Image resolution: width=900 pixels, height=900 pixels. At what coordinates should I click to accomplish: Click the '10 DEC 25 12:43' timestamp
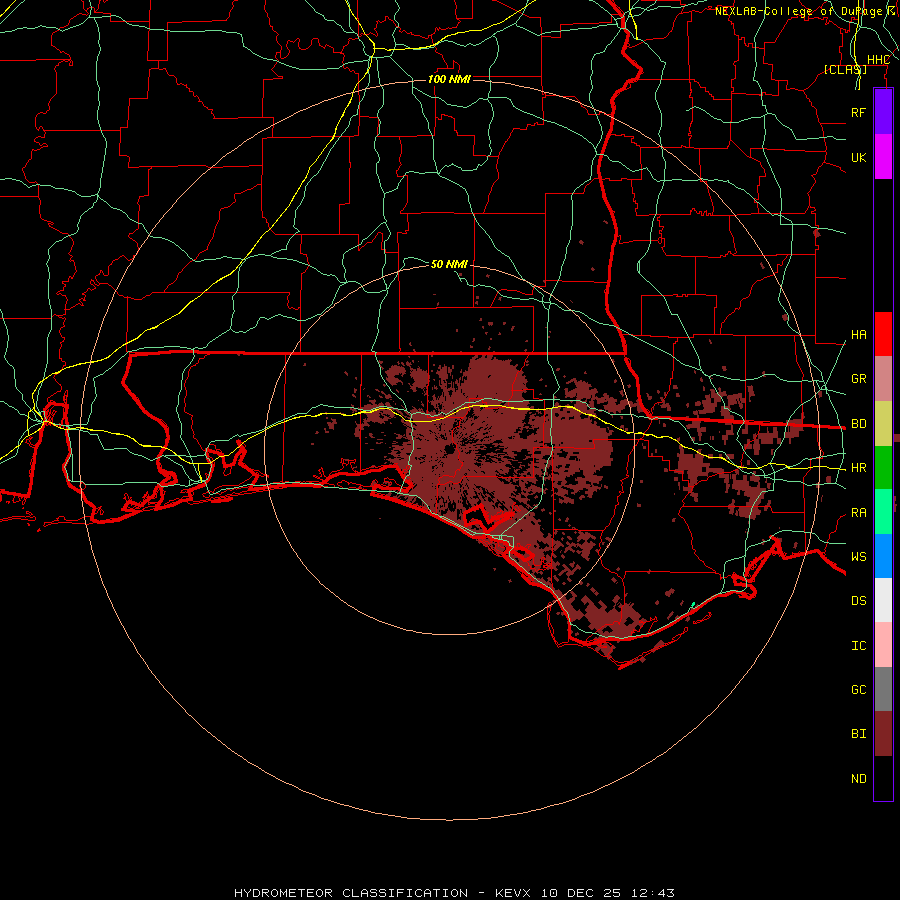pyautogui.click(x=608, y=893)
